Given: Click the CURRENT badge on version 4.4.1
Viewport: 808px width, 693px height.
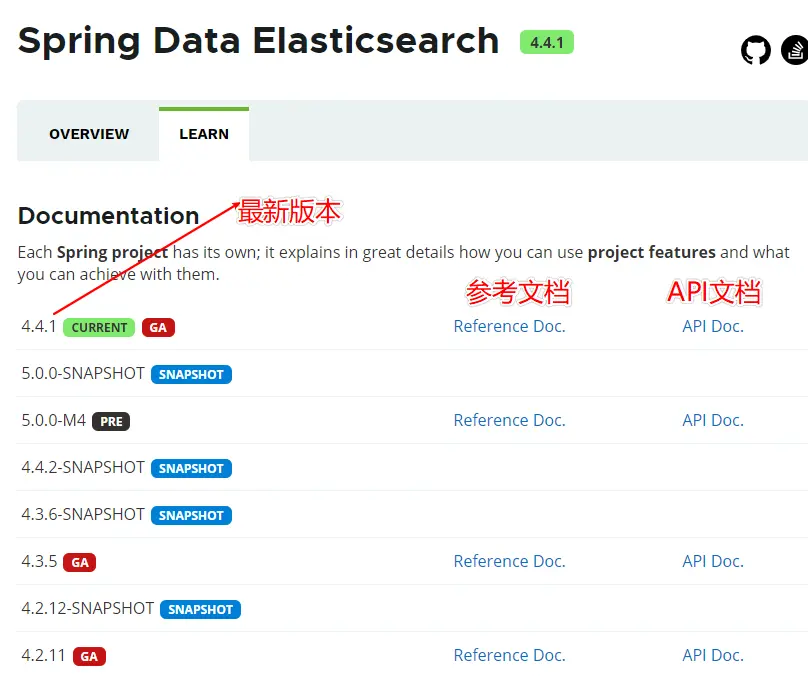Looking at the screenshot, I should pyautogui.click(x=99, y=328).
